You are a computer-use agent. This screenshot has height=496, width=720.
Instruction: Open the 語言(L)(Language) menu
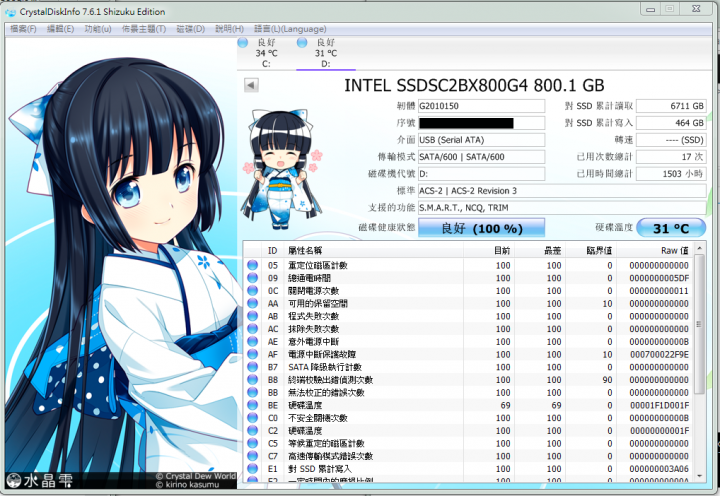(290, 29)
